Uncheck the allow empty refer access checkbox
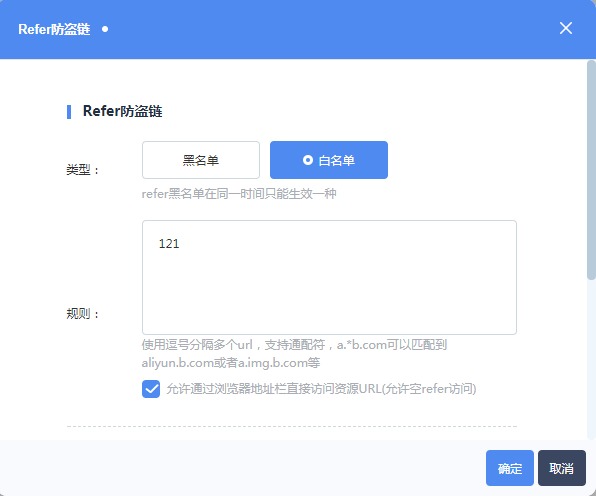Viewport: 596px width, 498px height. [151, 389]
